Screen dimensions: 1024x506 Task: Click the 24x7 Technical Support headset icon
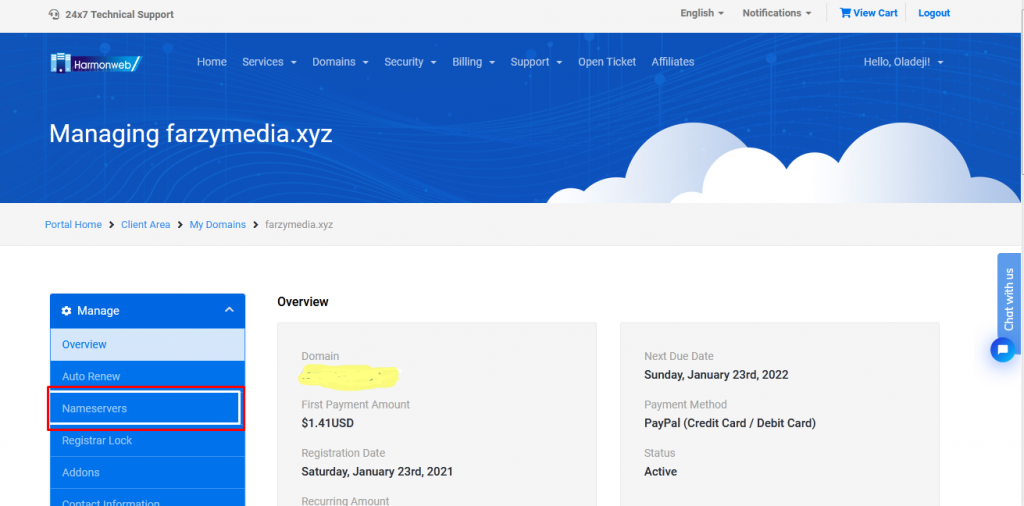[54, 14]
